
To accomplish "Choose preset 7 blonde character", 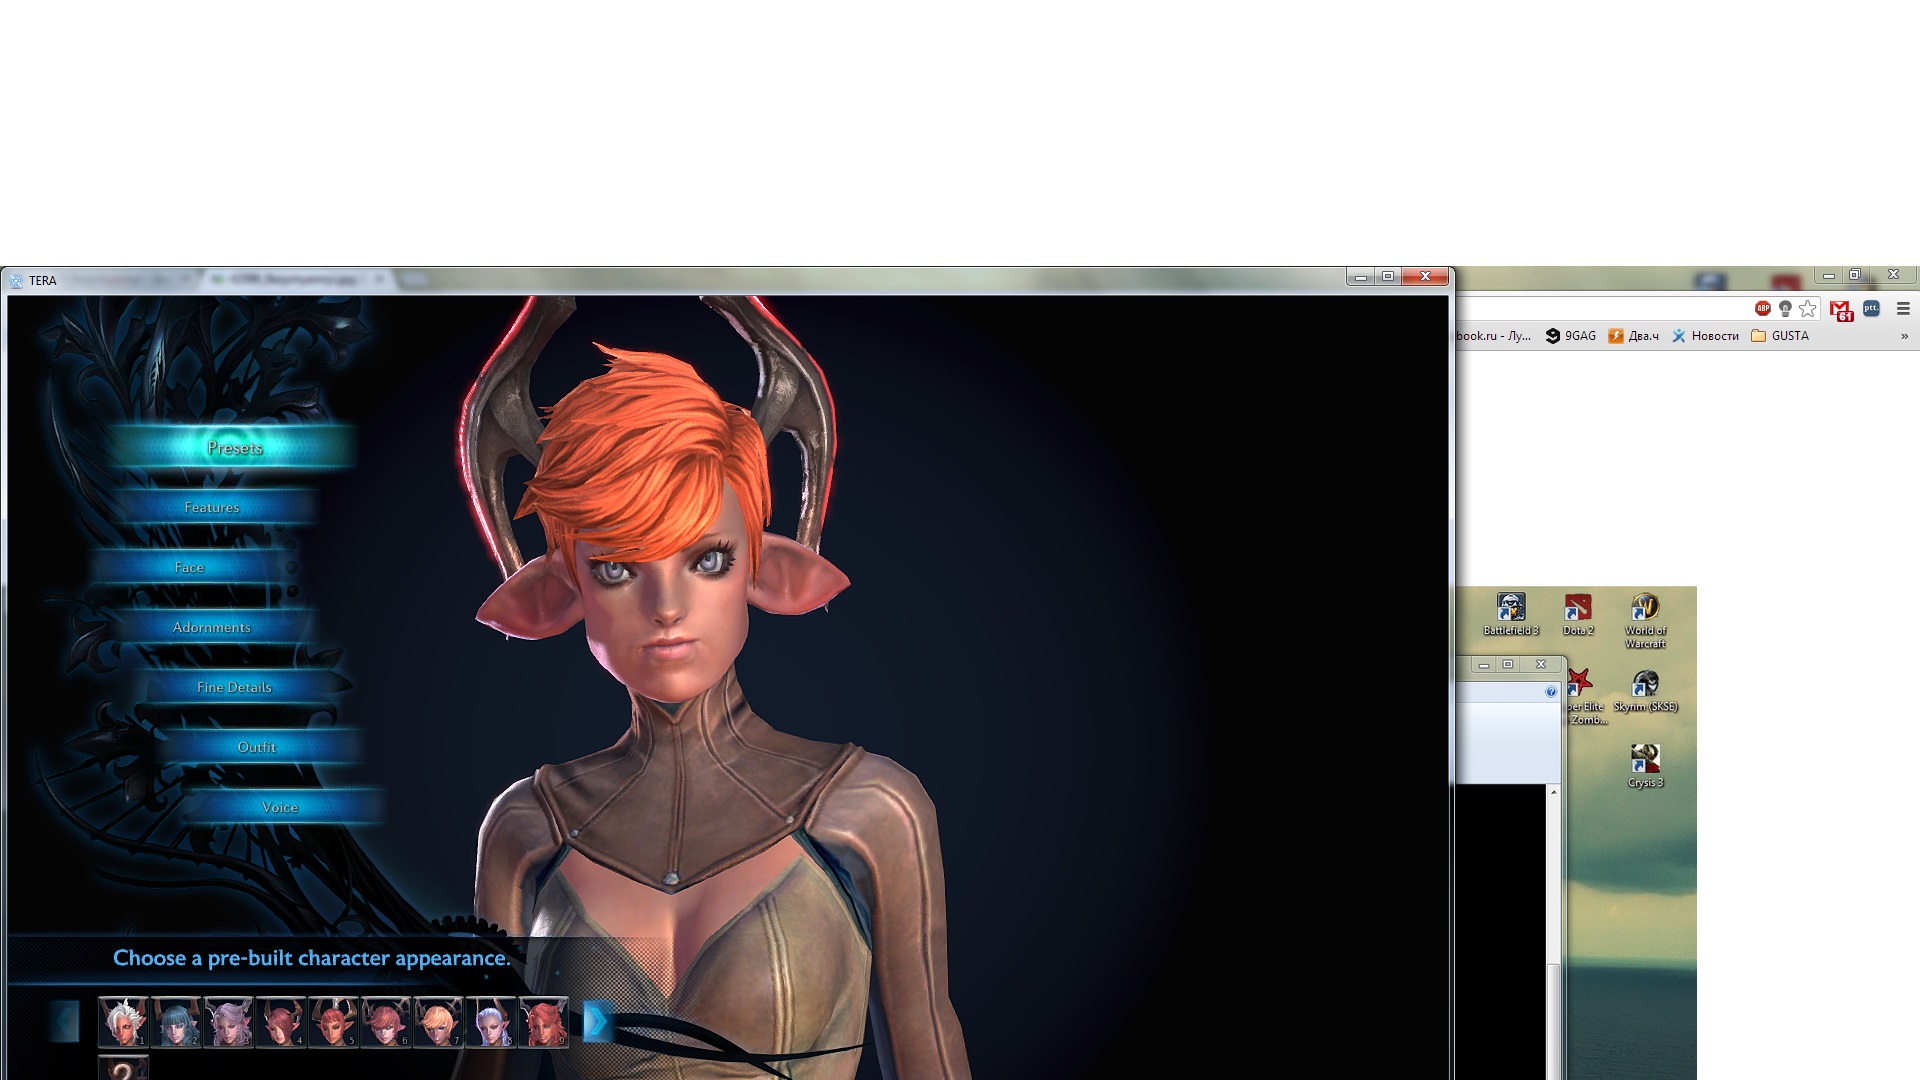I will coord(438,1022).
